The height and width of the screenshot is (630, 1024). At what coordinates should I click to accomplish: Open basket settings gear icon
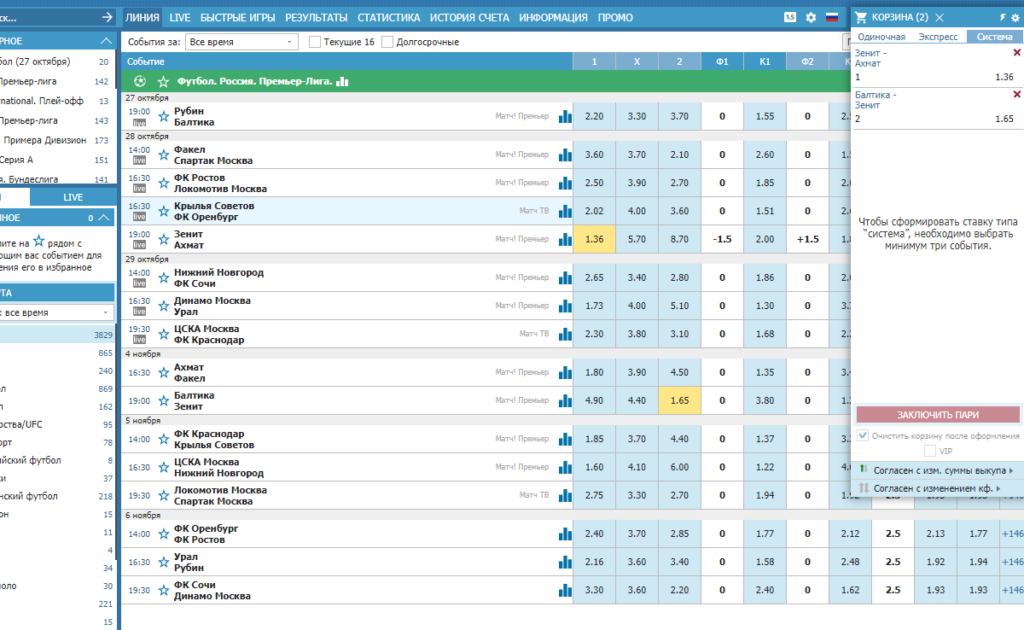point(1016,18)
